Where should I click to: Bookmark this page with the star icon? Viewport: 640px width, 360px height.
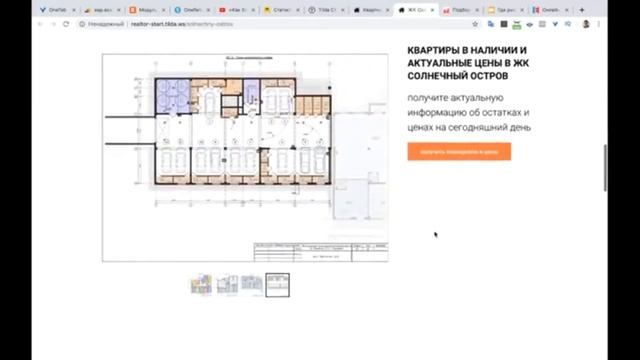(x=475, y=24)
